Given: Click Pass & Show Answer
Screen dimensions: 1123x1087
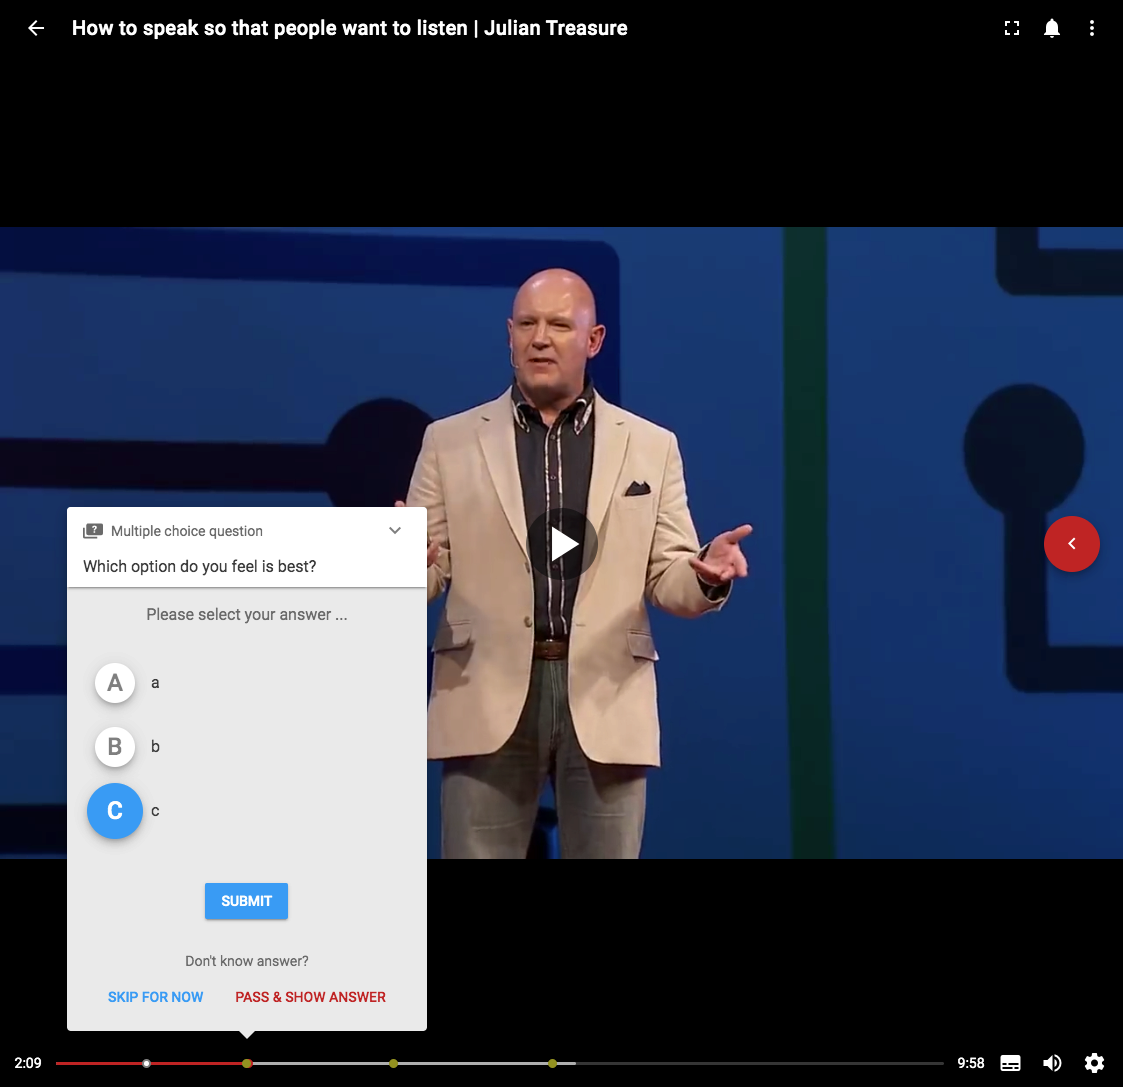Looking at the screenshot, I should click(310, 997).
